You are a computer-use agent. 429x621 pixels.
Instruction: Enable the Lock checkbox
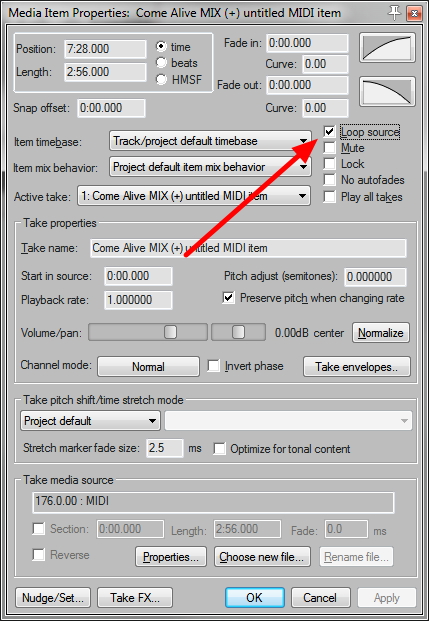tap(329, 164)
